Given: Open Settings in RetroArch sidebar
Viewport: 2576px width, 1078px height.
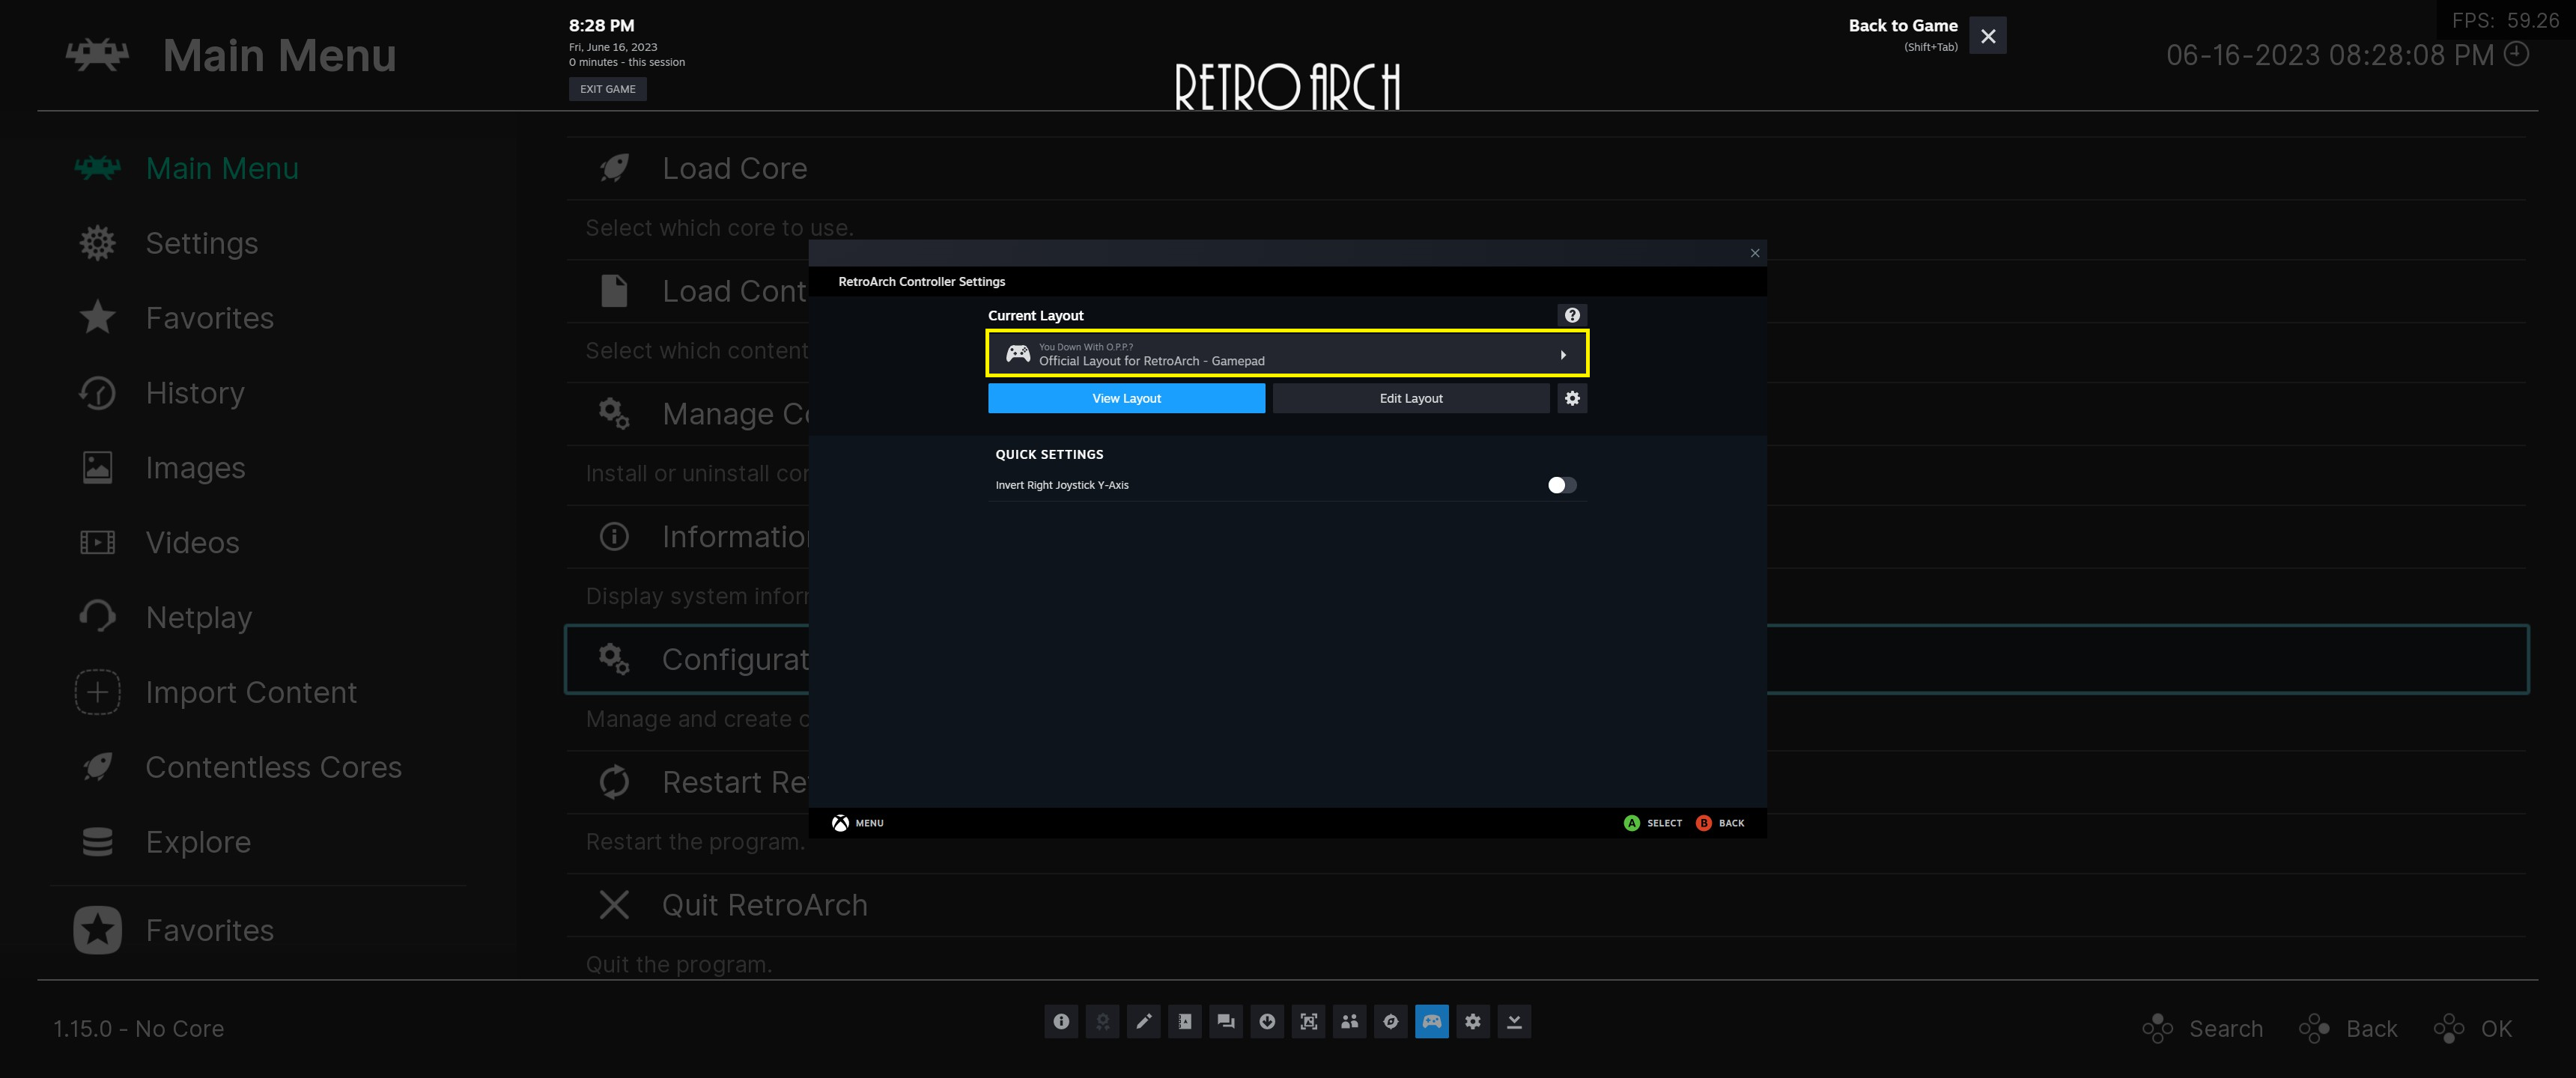Looking at the screenshot, I should tap(201, 243).
